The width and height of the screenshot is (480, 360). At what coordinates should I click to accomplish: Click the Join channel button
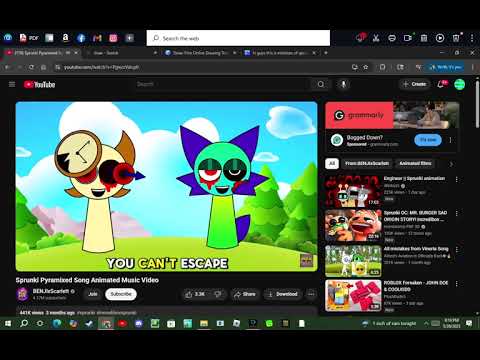[x=93, y=294]
